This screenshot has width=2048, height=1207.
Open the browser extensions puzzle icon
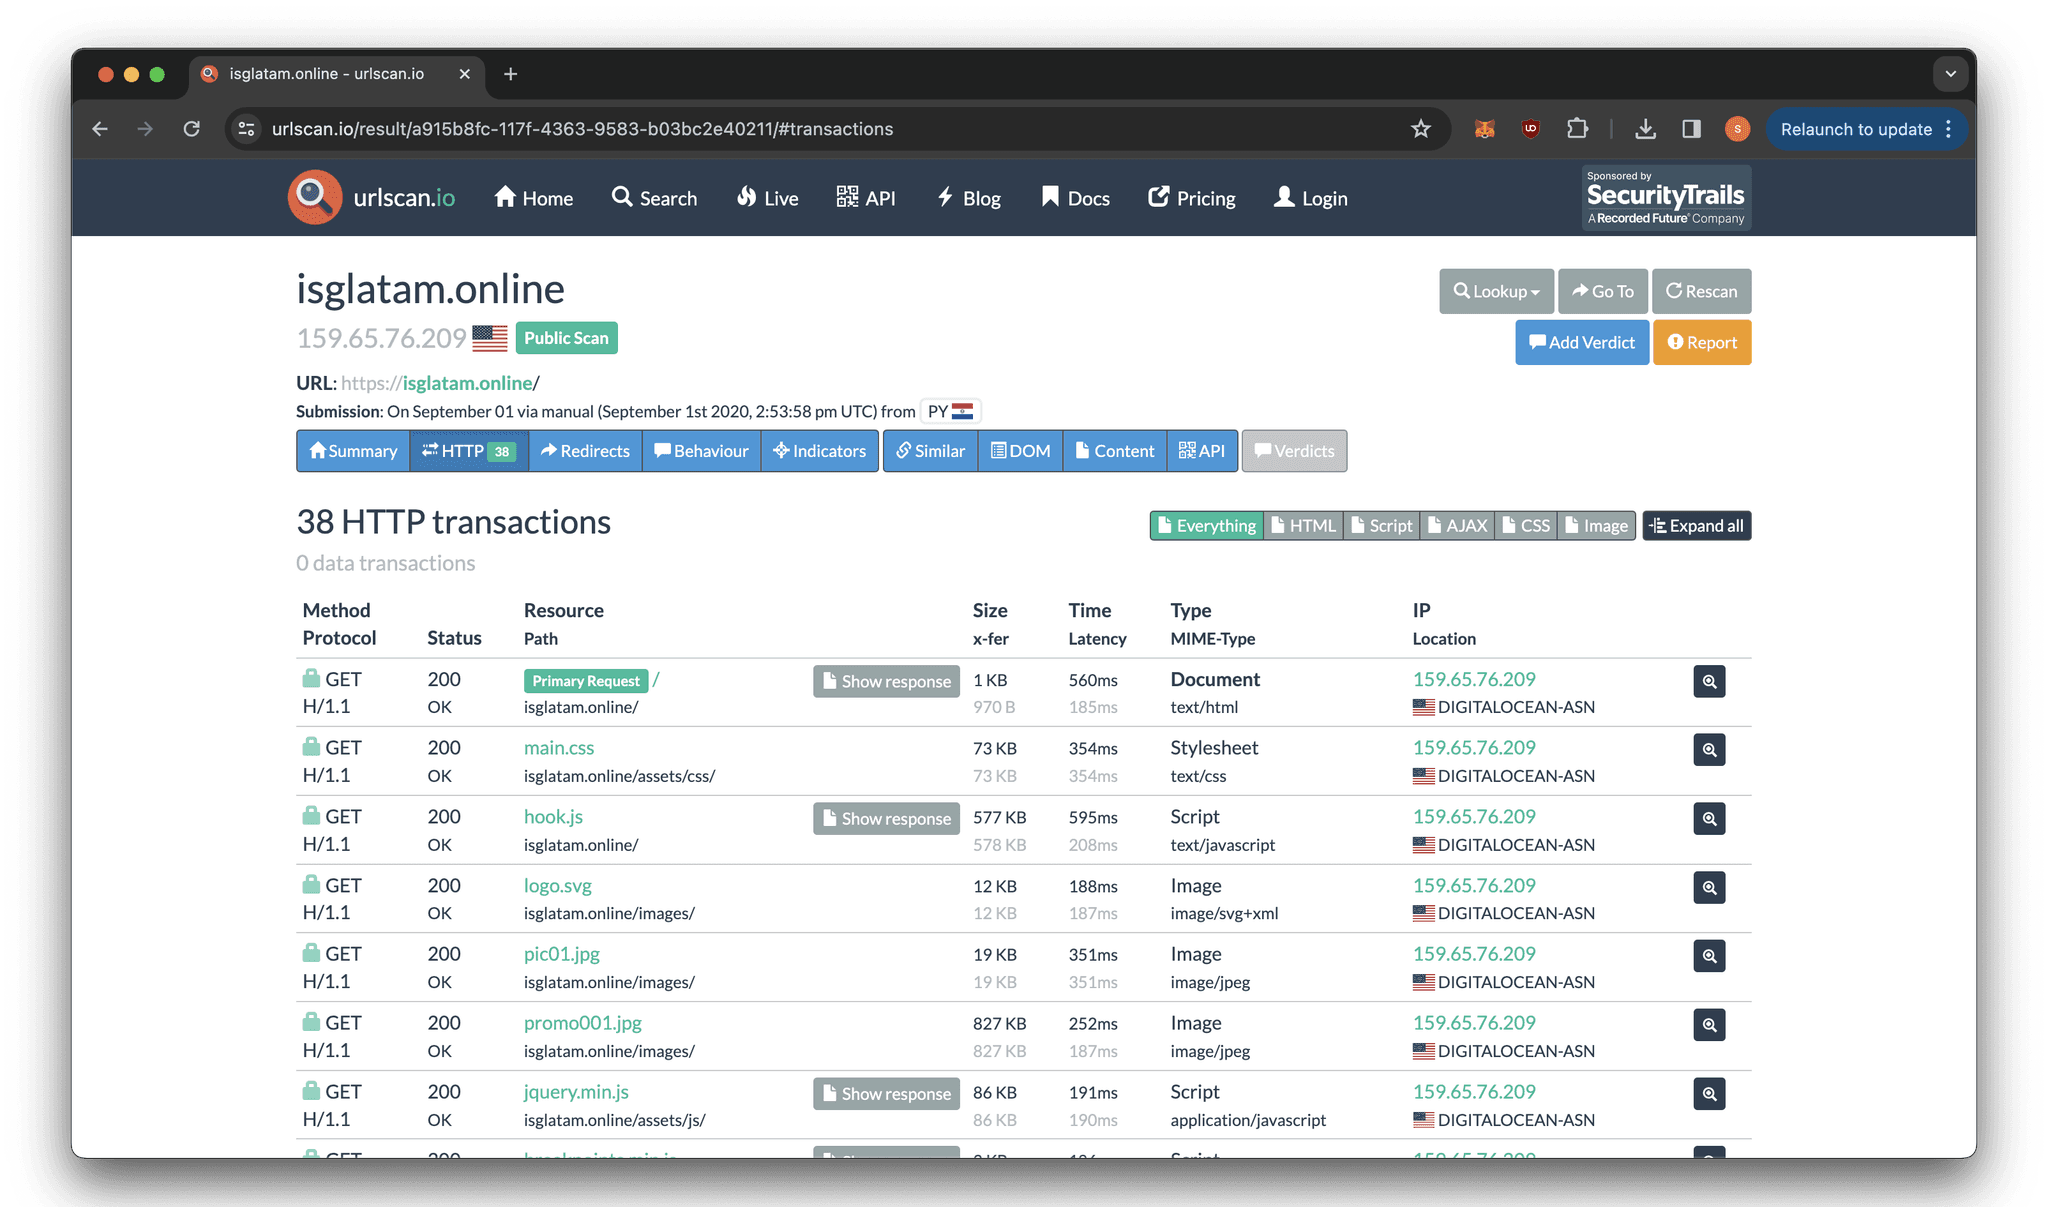click(x=1577, y=129)
